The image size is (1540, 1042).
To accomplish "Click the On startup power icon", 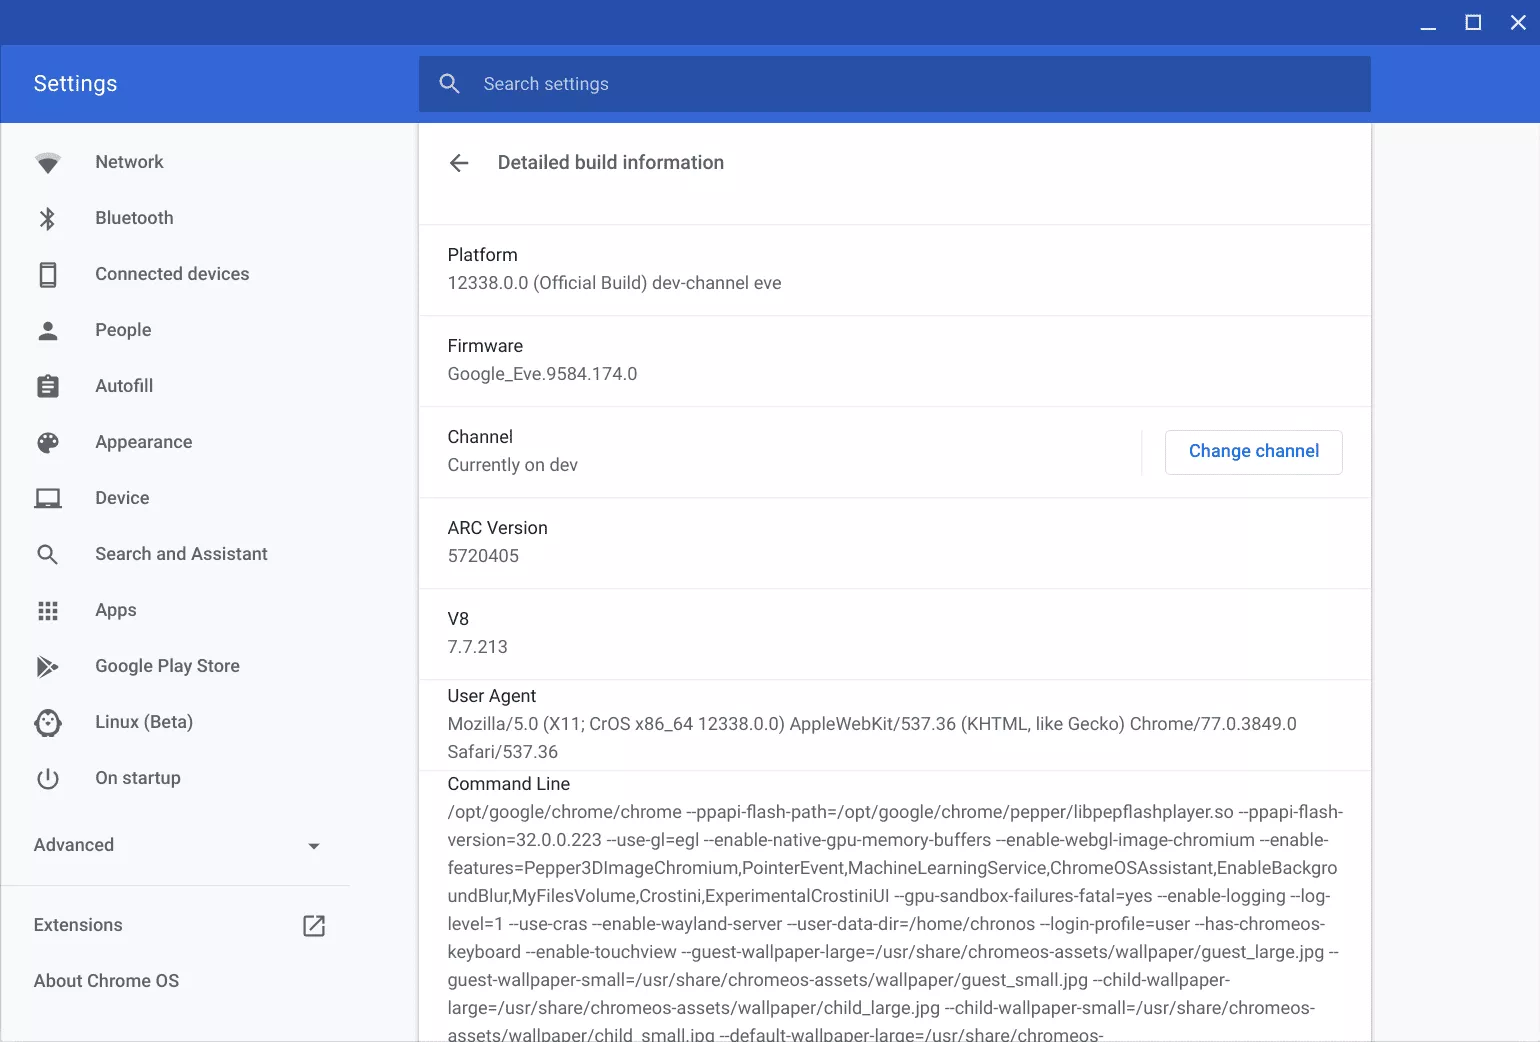I will [x=48, y=779].
